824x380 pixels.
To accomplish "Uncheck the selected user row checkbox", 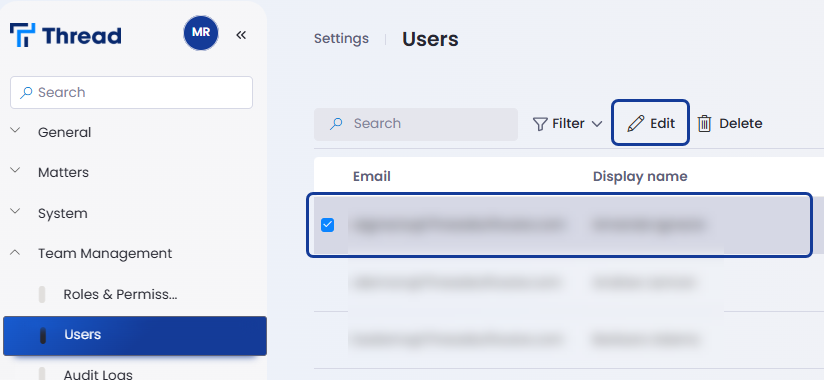I will pos(327,225).
